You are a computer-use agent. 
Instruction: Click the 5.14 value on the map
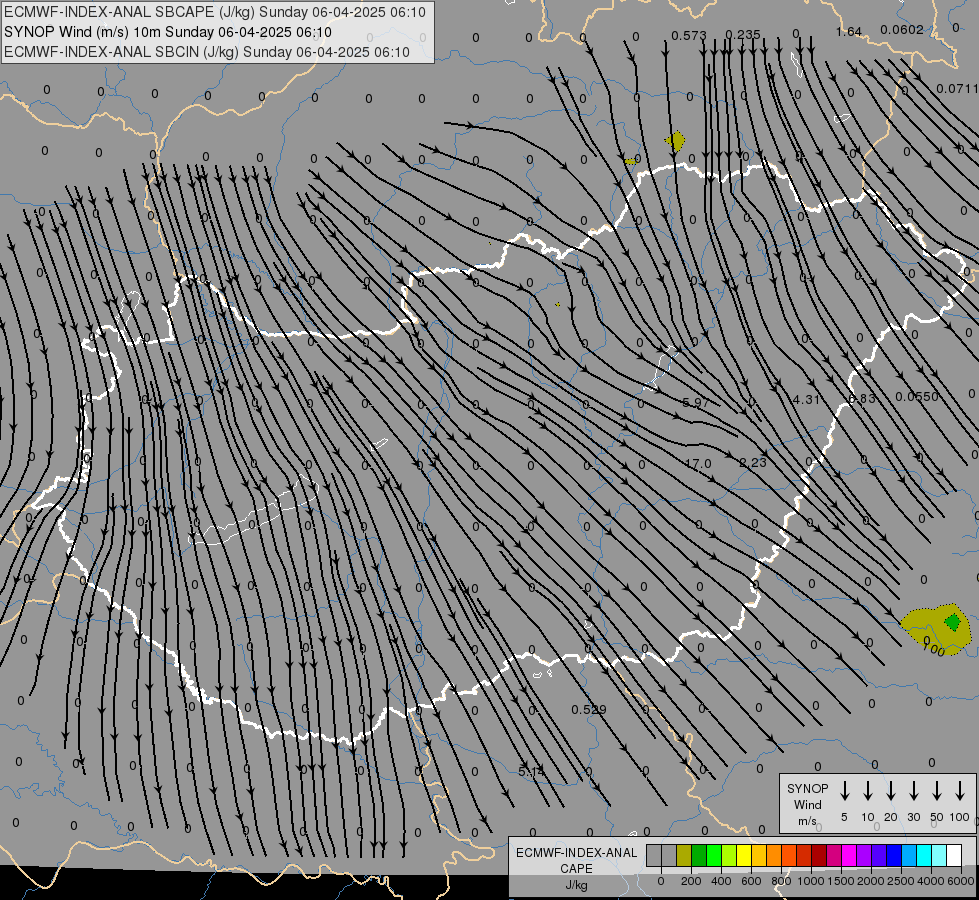click(531, 771)
